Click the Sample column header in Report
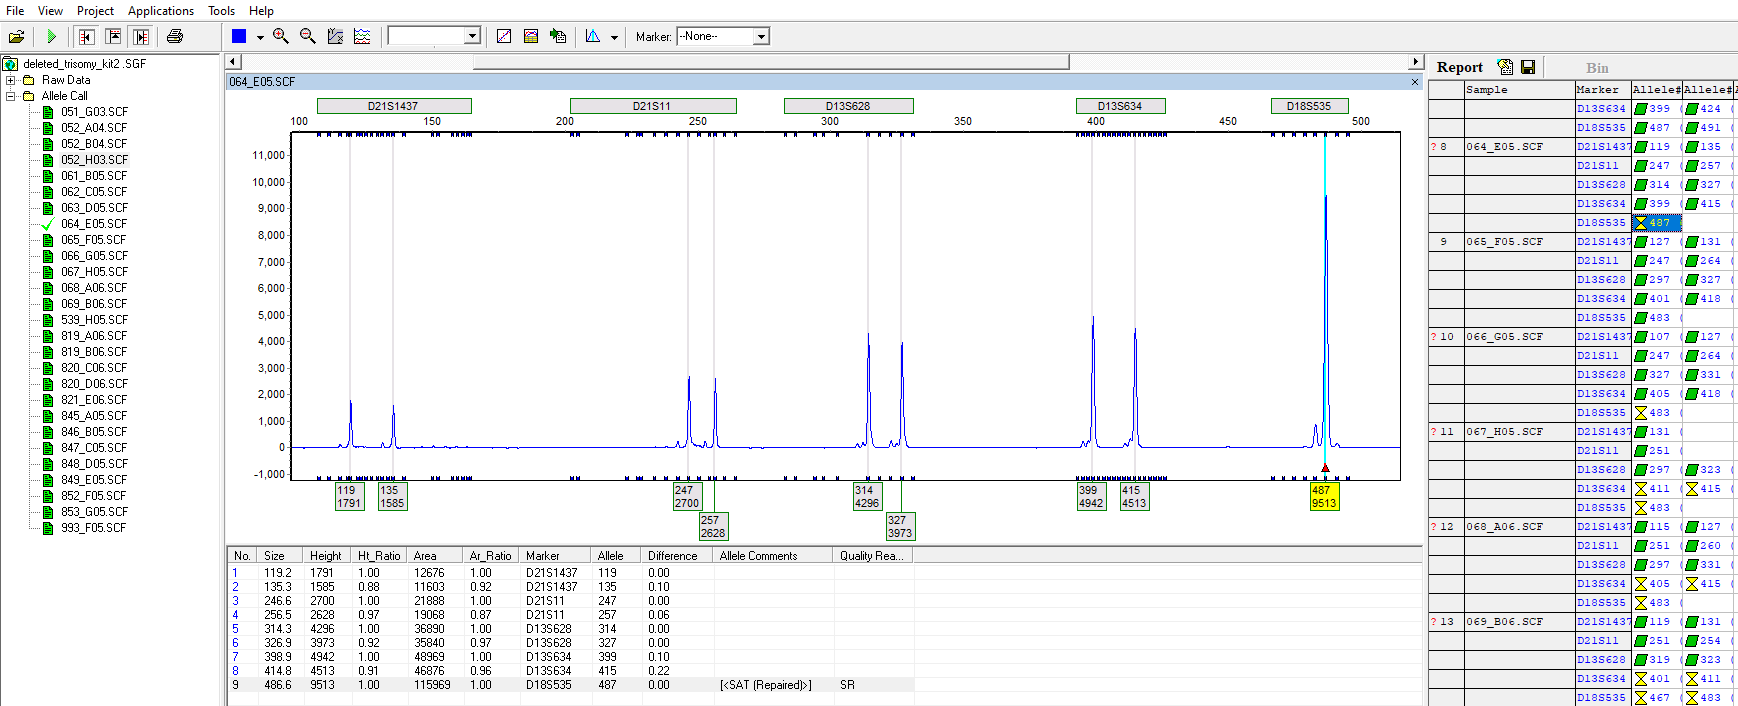 pyautogui.click(x=1519, y=90)
